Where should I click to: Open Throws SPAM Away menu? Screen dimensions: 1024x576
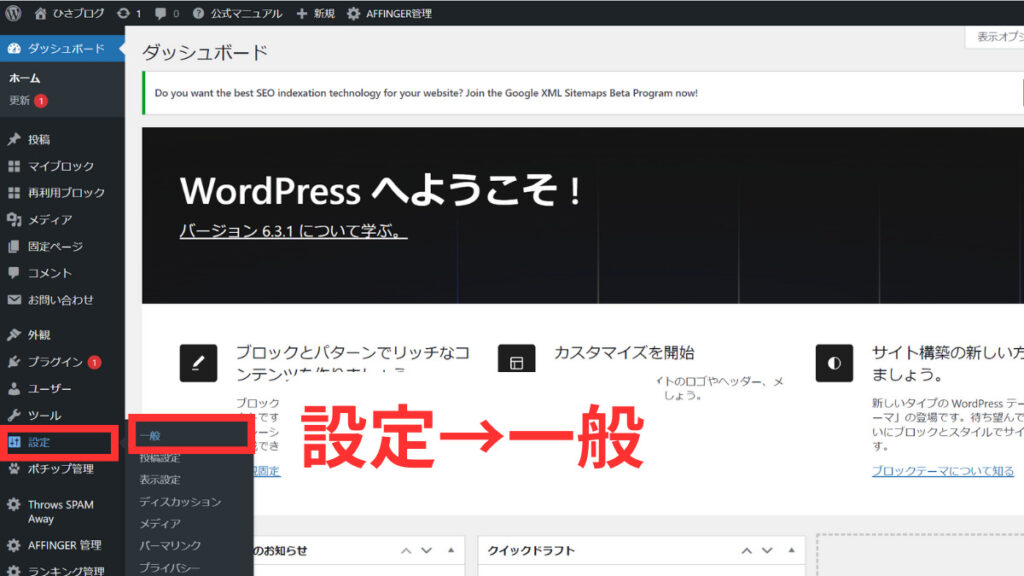pyautogui.click(x=62, y=511)
